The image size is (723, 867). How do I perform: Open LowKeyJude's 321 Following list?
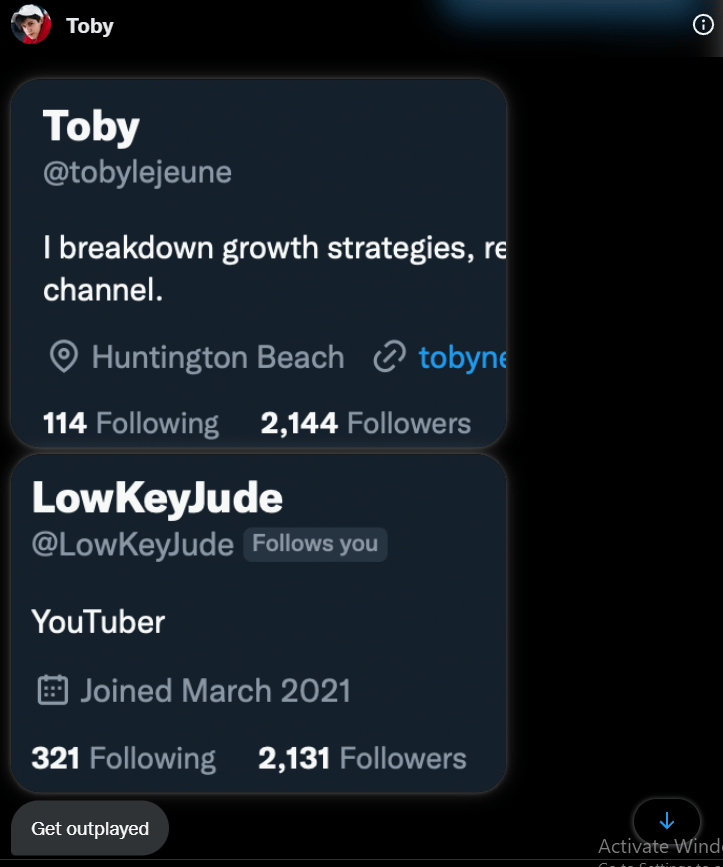[123, 758]
